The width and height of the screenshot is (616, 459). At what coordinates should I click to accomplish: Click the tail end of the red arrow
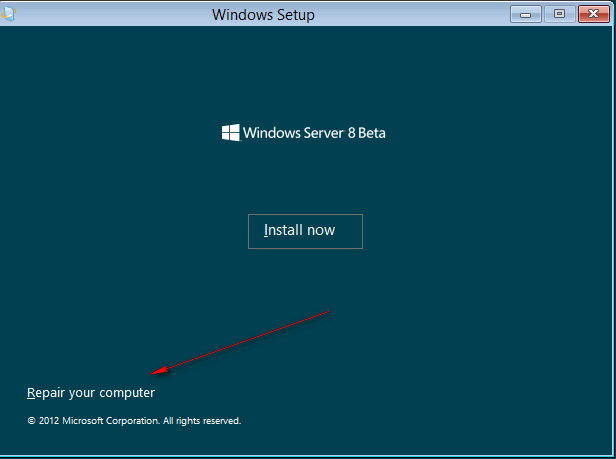(327, 311)
